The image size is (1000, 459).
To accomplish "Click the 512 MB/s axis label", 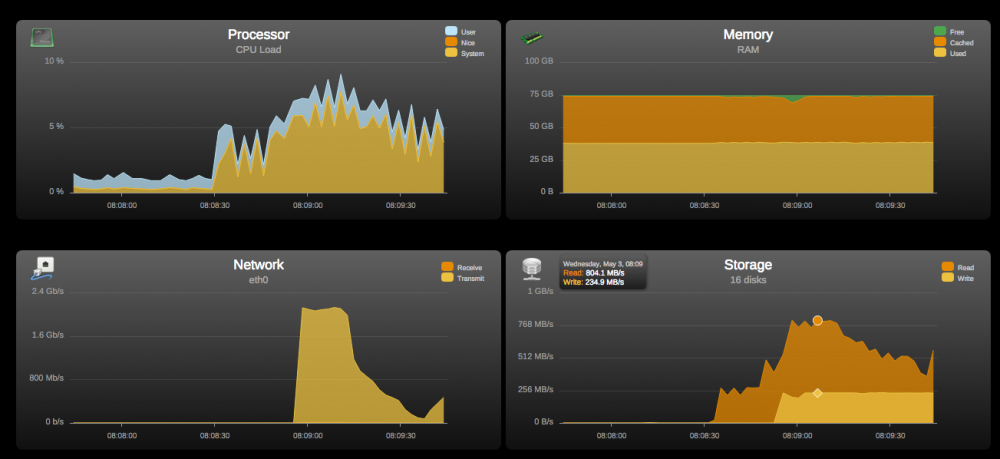I will click(536, 356).
